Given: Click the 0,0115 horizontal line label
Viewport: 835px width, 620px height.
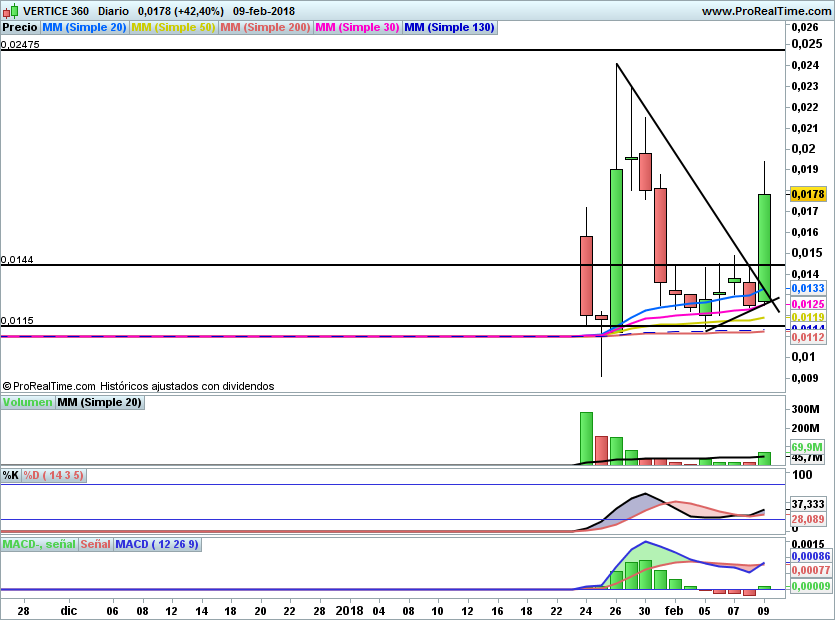Looking at the screenshot, I should pyautogui.click(x=17, y=320).
